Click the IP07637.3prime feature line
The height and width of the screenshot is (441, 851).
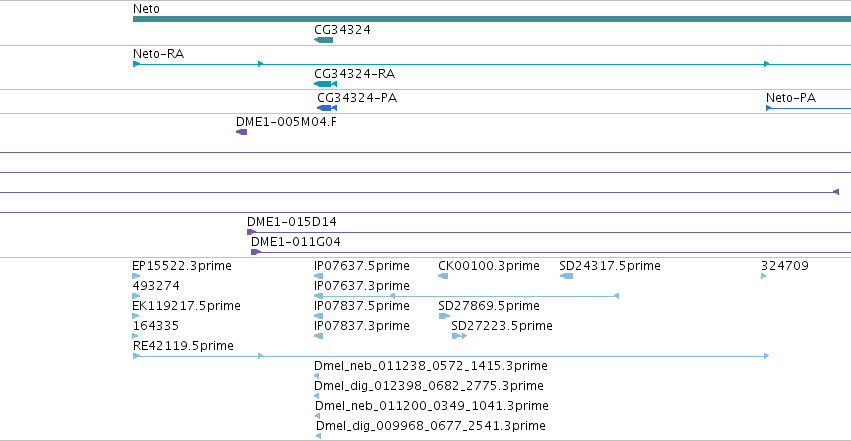click(467, 296)
